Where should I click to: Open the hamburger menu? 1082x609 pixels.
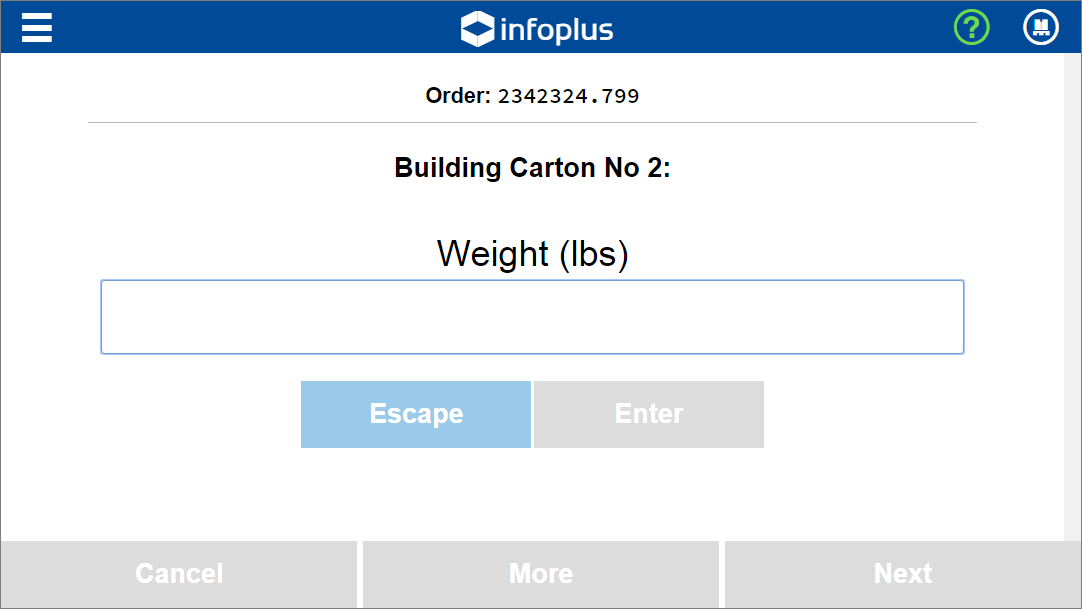[x=37, y=28]
